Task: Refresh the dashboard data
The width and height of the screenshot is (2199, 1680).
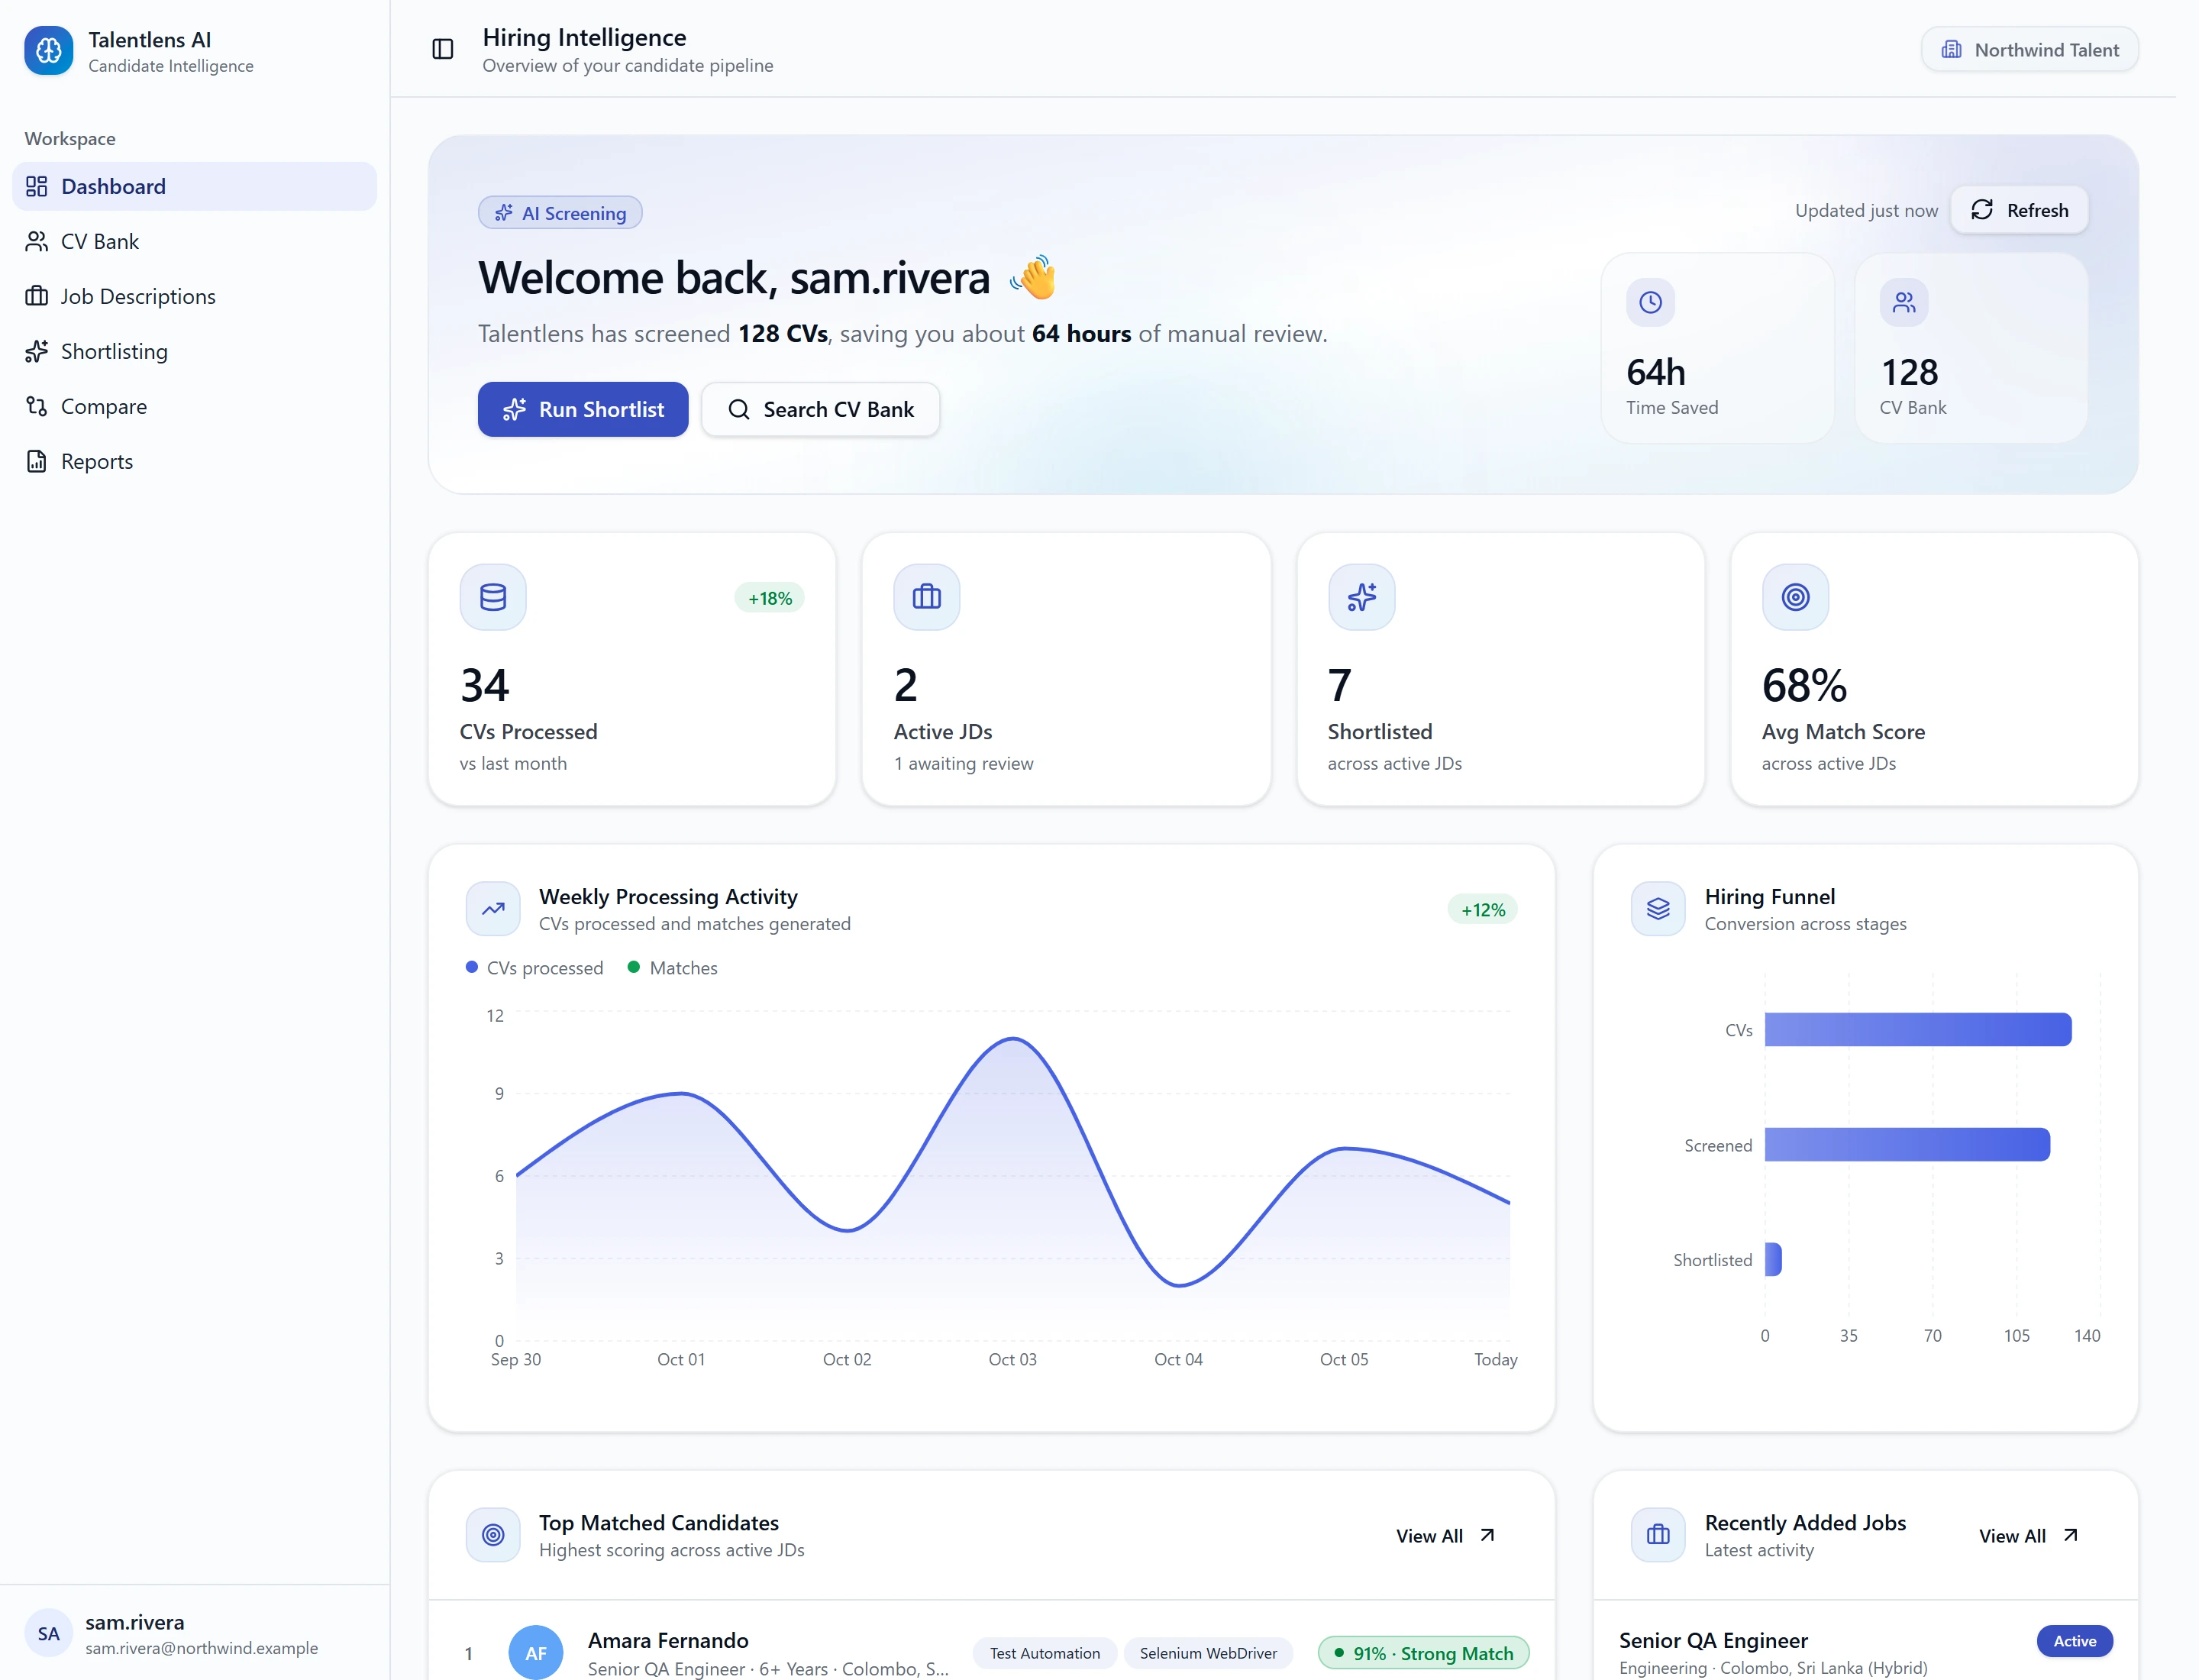Action: (x=2019, y=210)
